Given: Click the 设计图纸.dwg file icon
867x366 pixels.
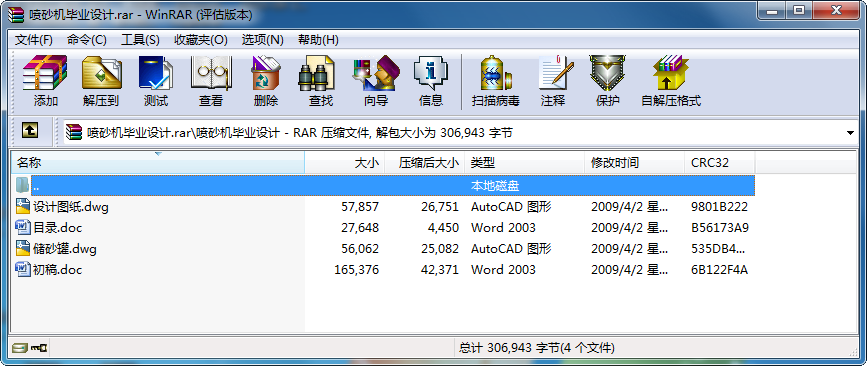Looking at the screenshot, I should 23,207.
